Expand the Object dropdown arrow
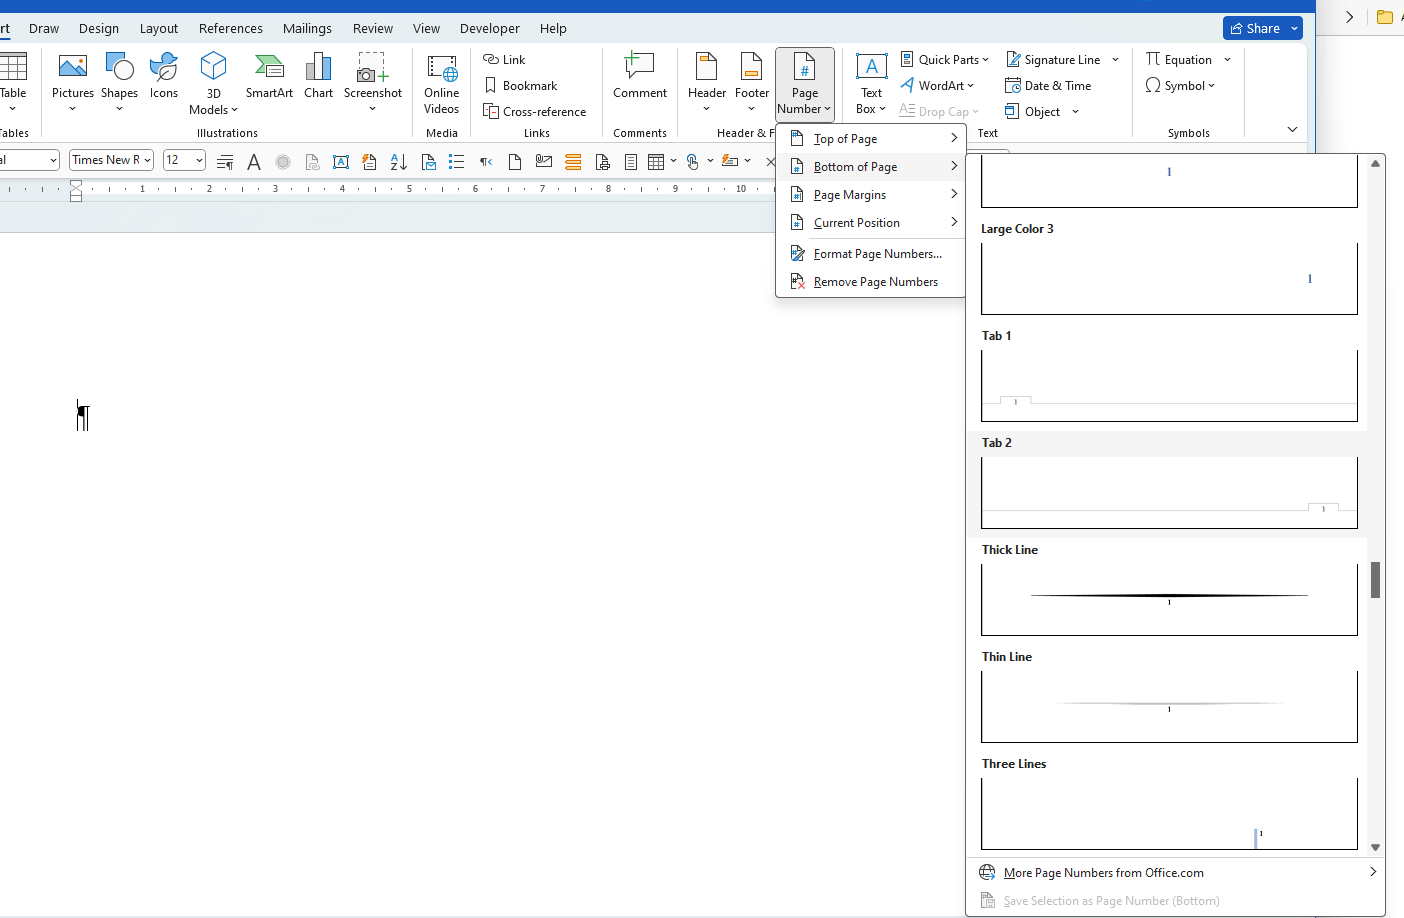 pyautogui.click(x=1075, y=112)
